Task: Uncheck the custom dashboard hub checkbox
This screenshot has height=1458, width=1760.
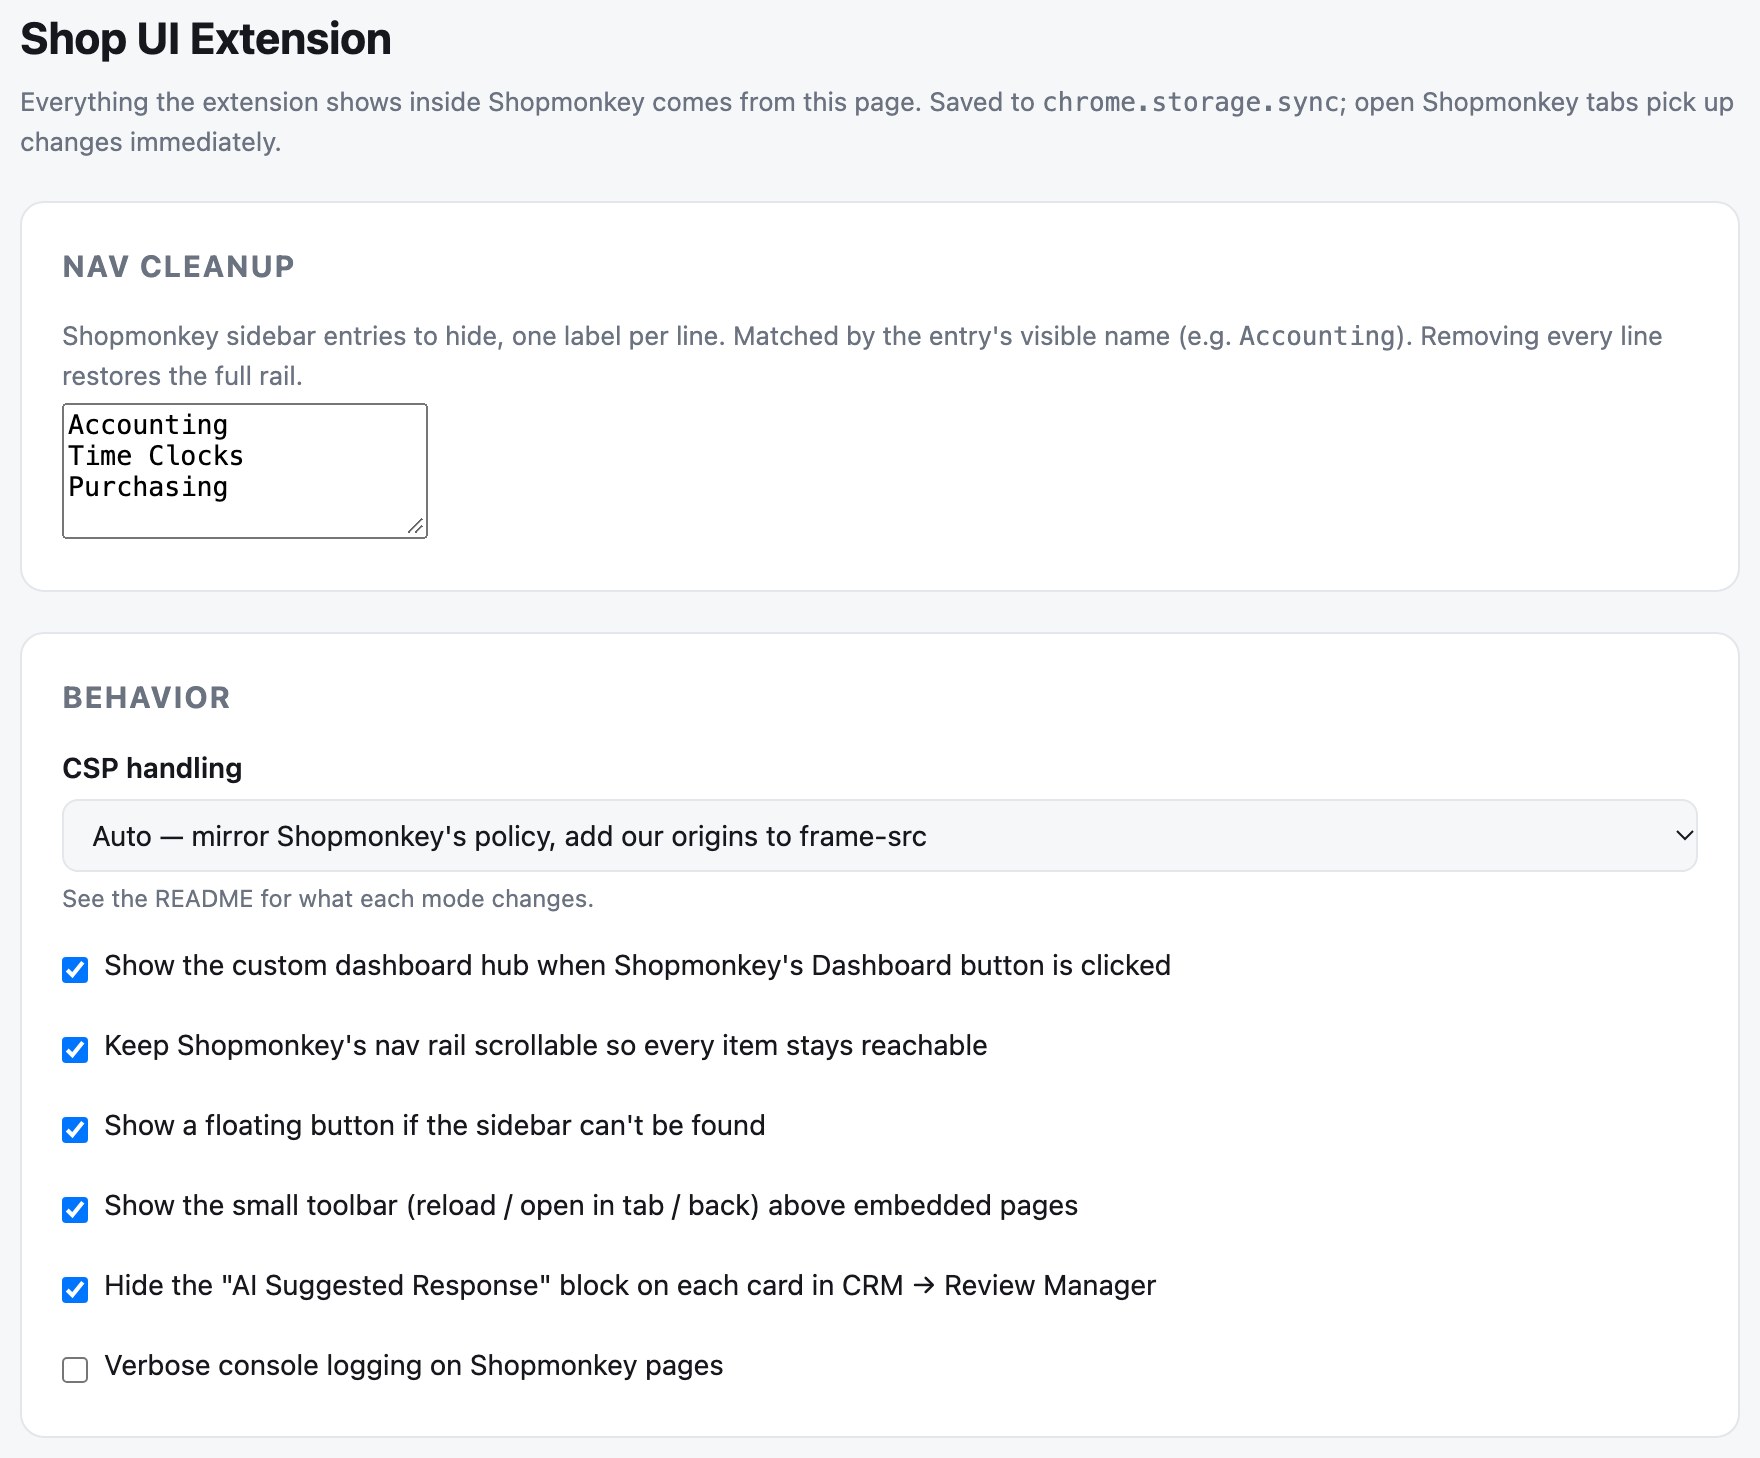Action: (75, 969)
